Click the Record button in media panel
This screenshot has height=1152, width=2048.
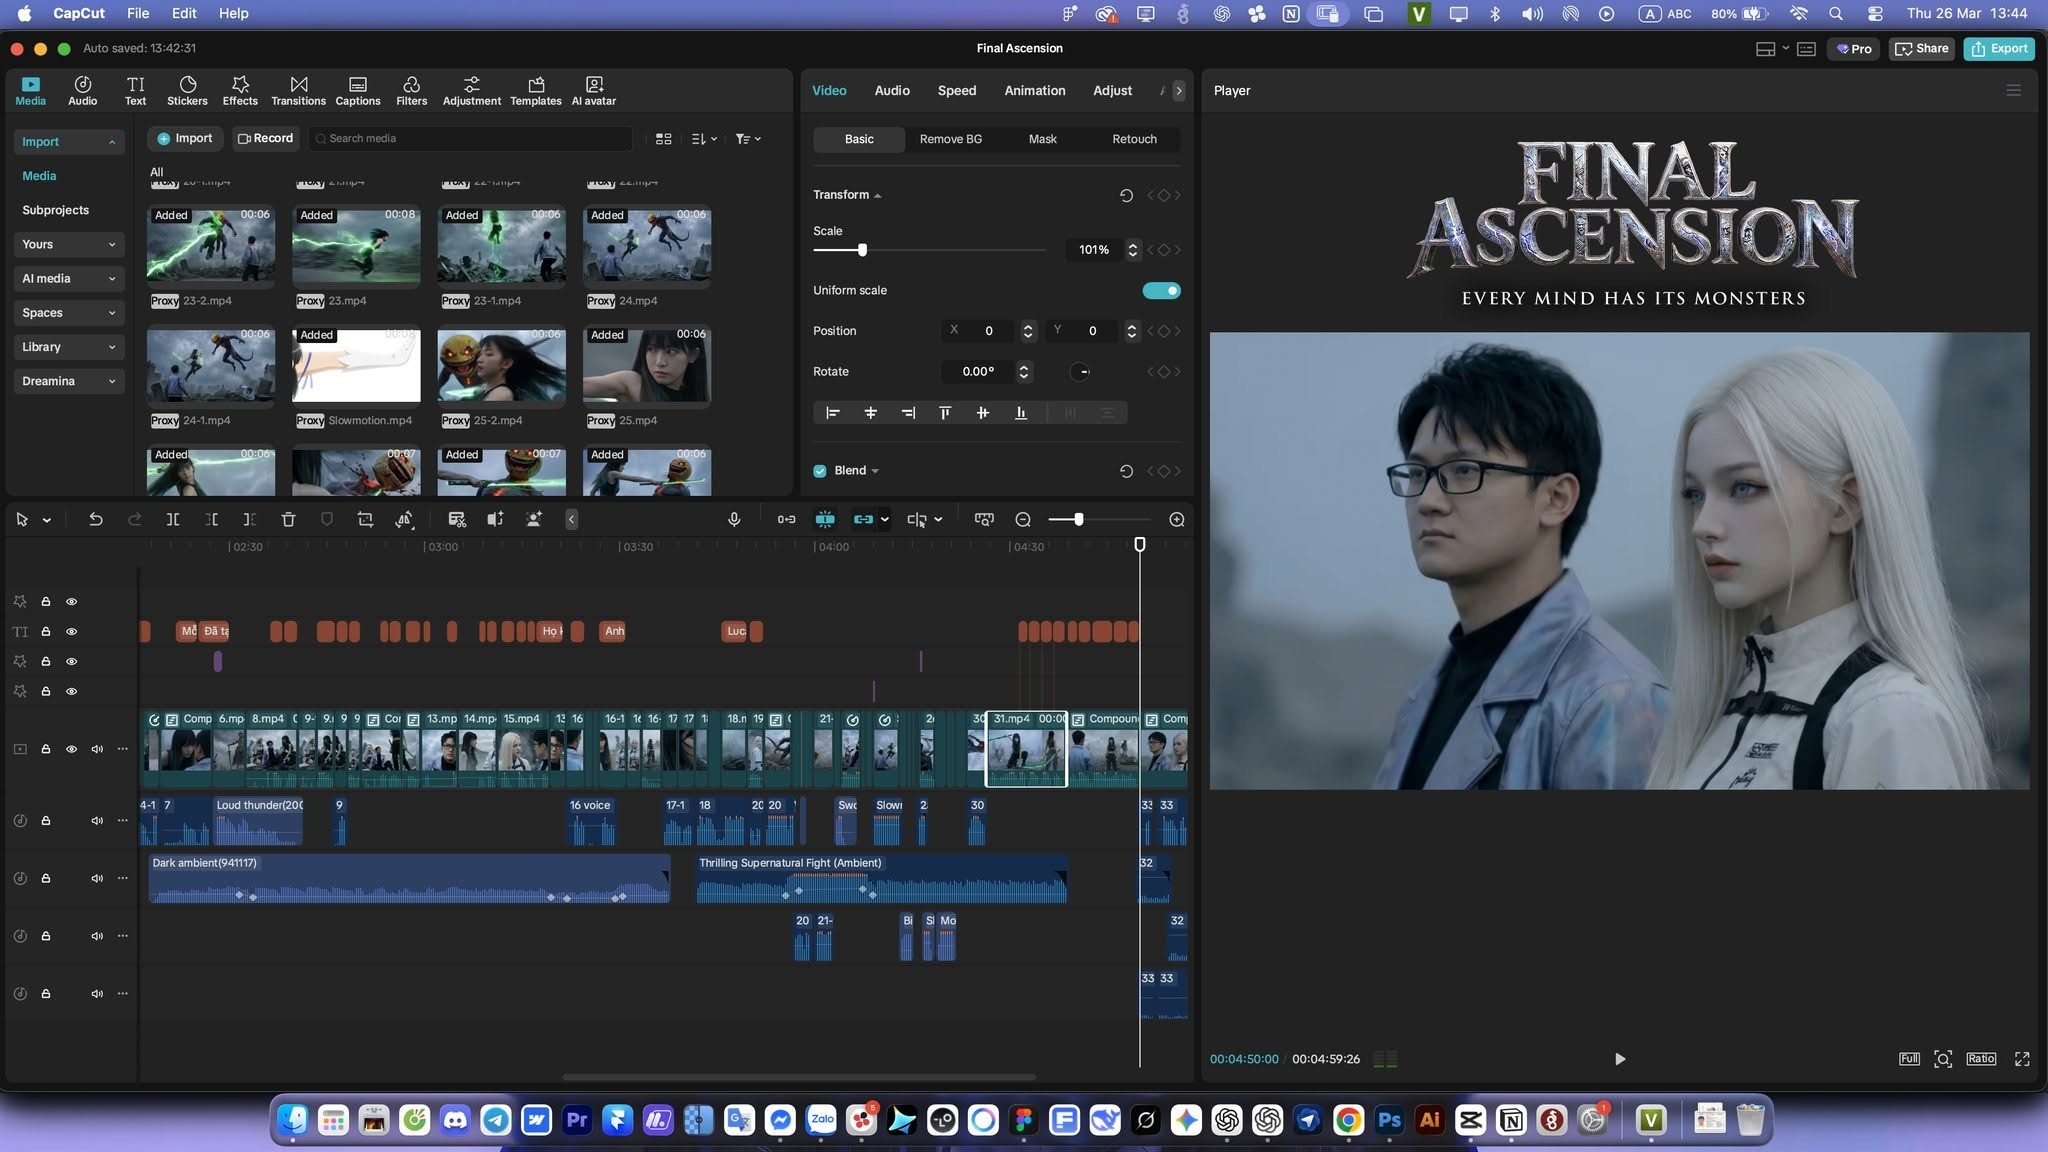click(x=266, y=138)
